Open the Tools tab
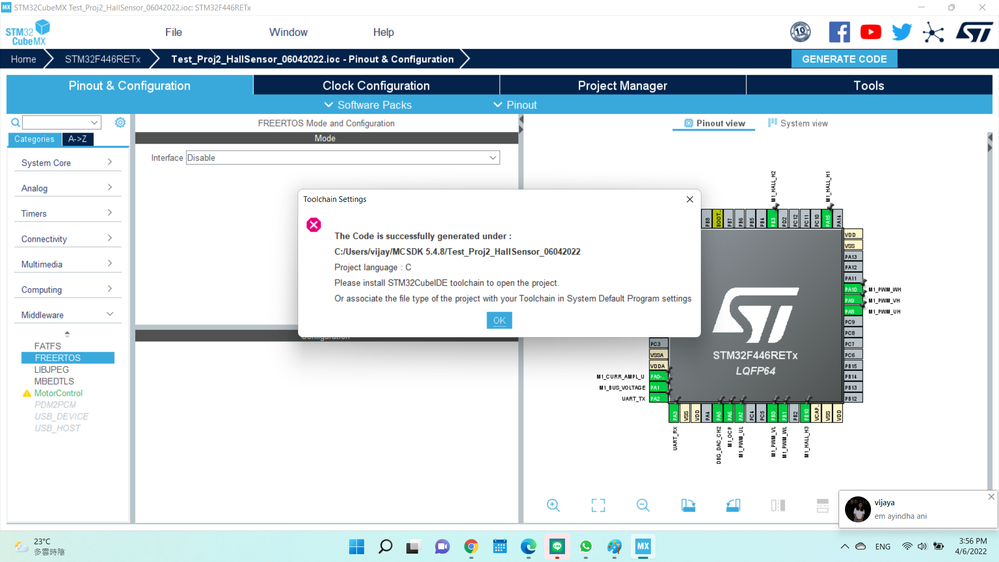 click(868, 85)
